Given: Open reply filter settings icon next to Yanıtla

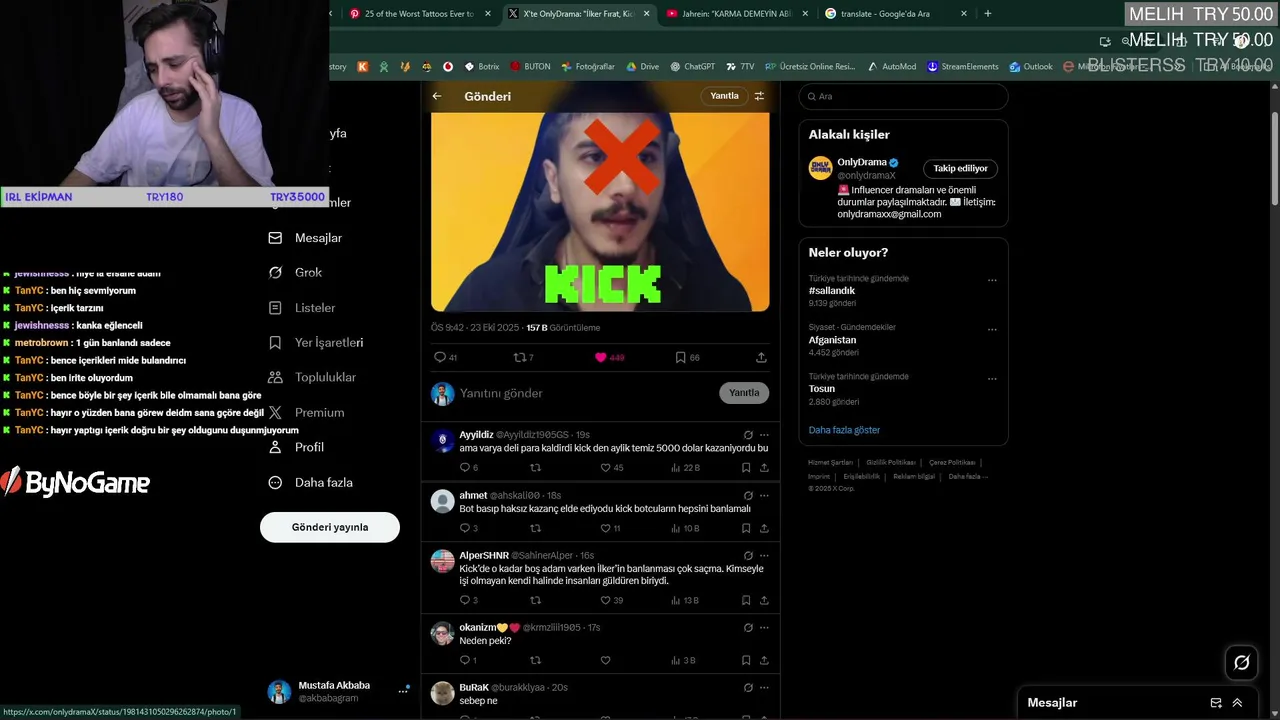Looking at the screenshot, I should coord(759,96).
